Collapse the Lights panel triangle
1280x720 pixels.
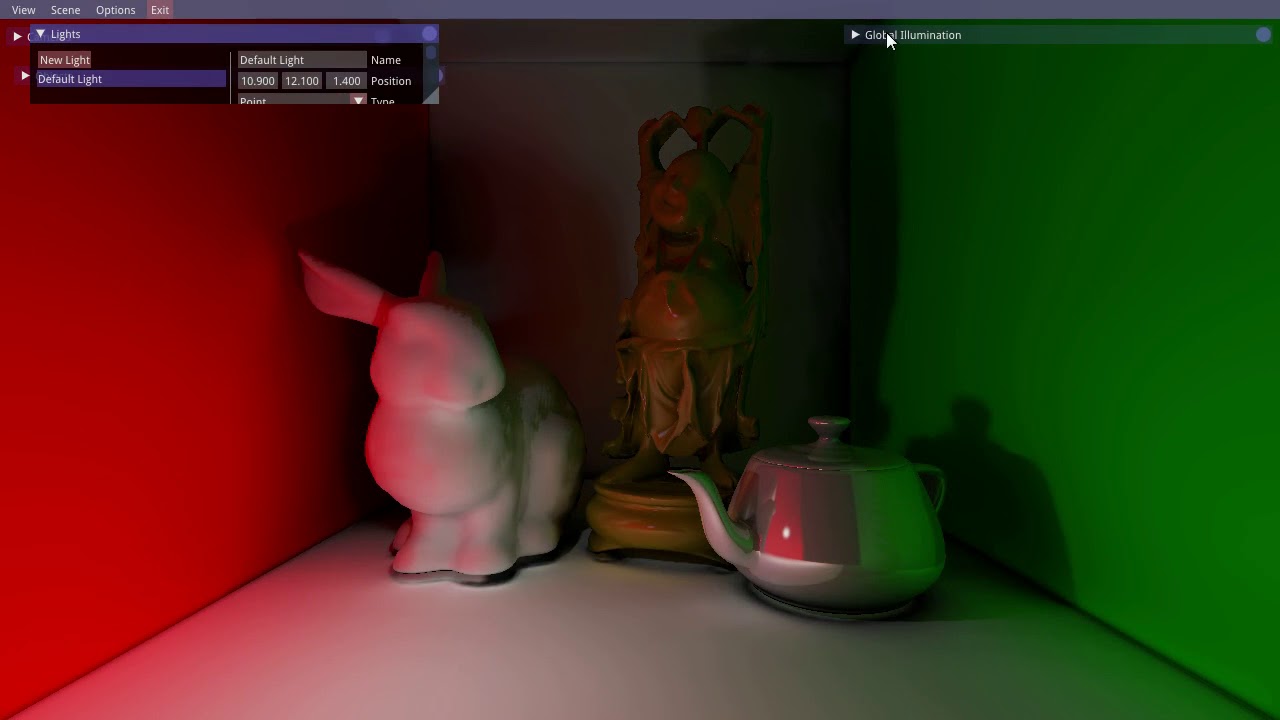tap(41, 34)
